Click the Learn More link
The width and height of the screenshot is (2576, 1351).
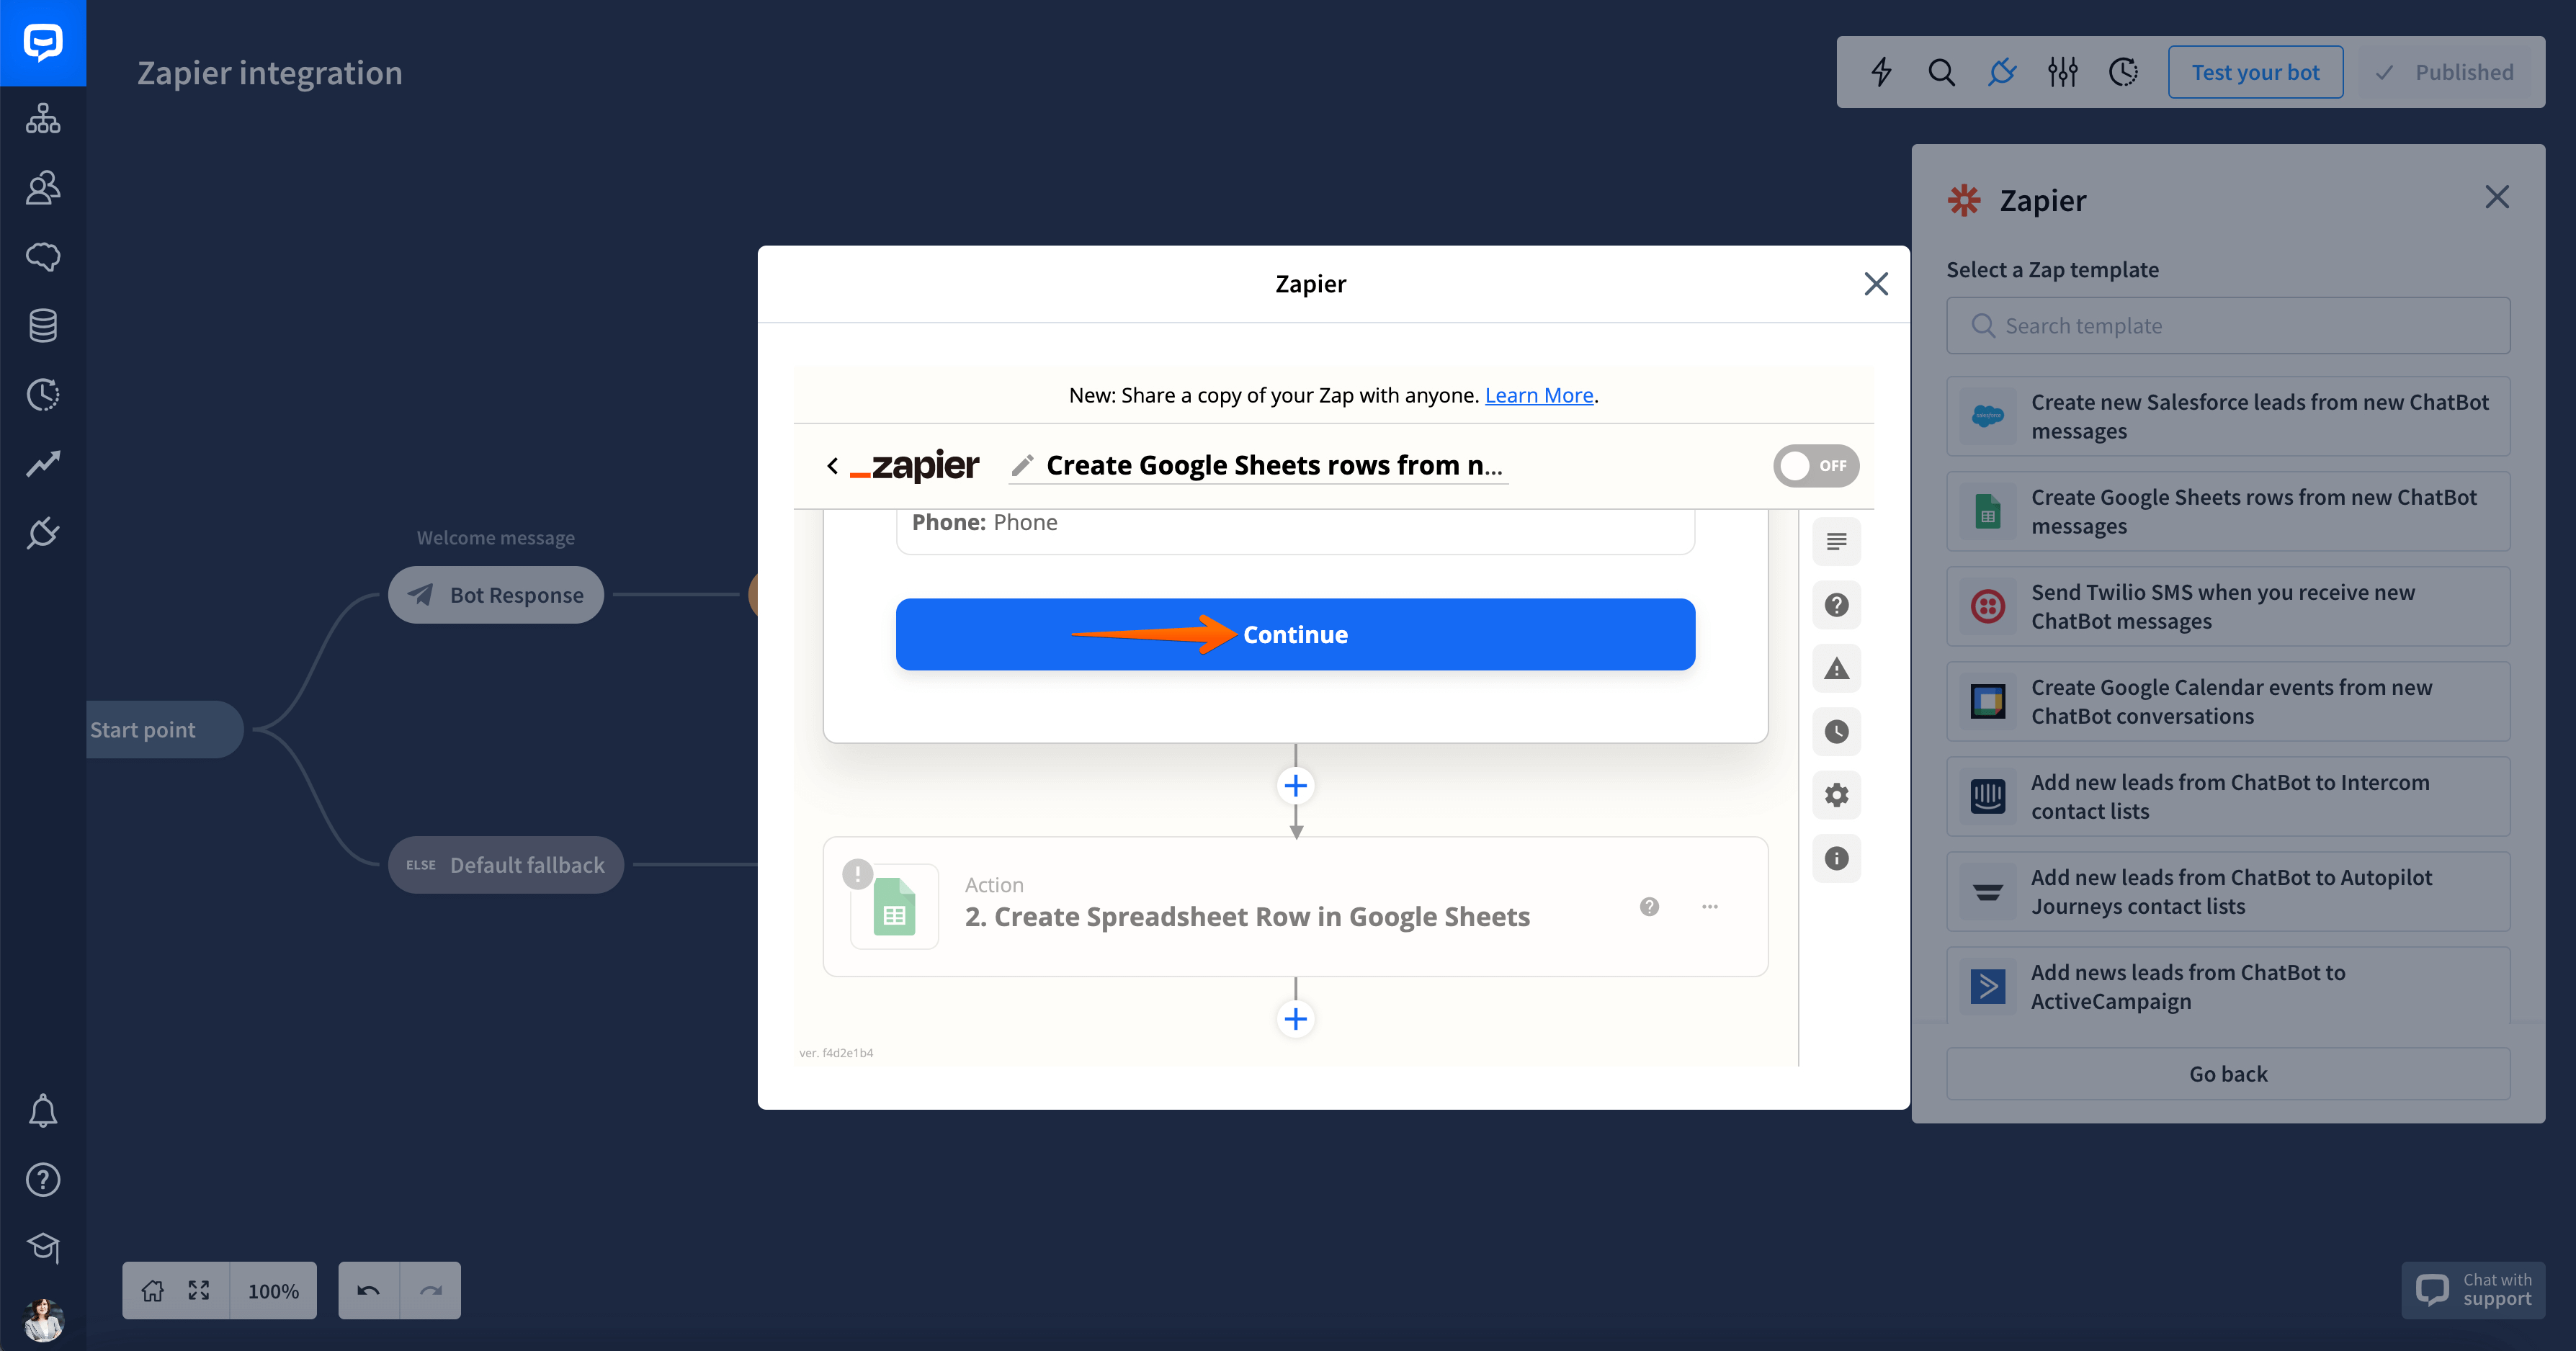1538,395
